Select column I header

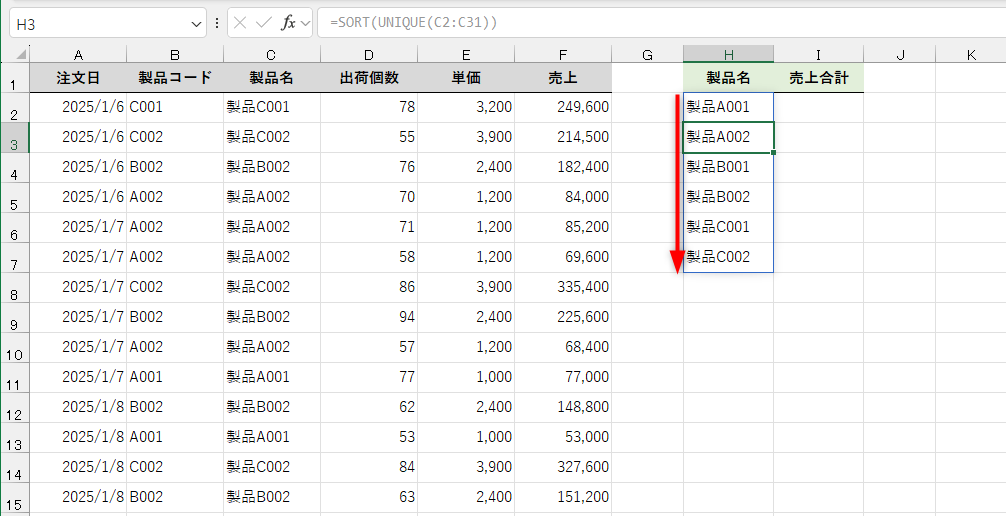(x=818, y=55)
